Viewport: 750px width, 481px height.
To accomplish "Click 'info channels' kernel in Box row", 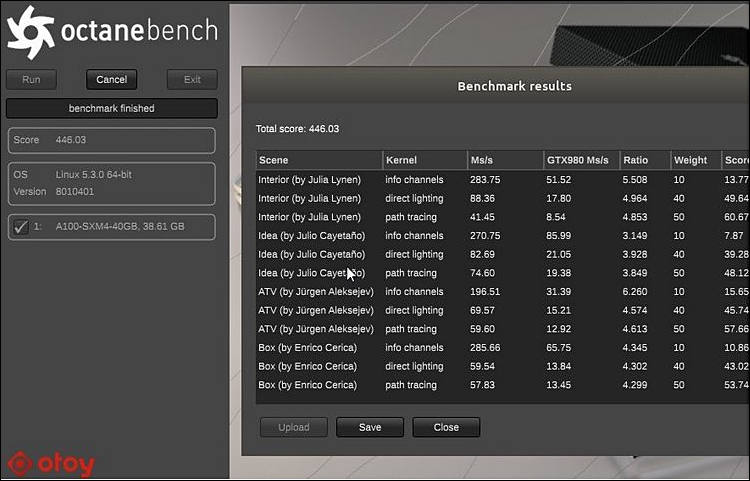I will (414, 348).
